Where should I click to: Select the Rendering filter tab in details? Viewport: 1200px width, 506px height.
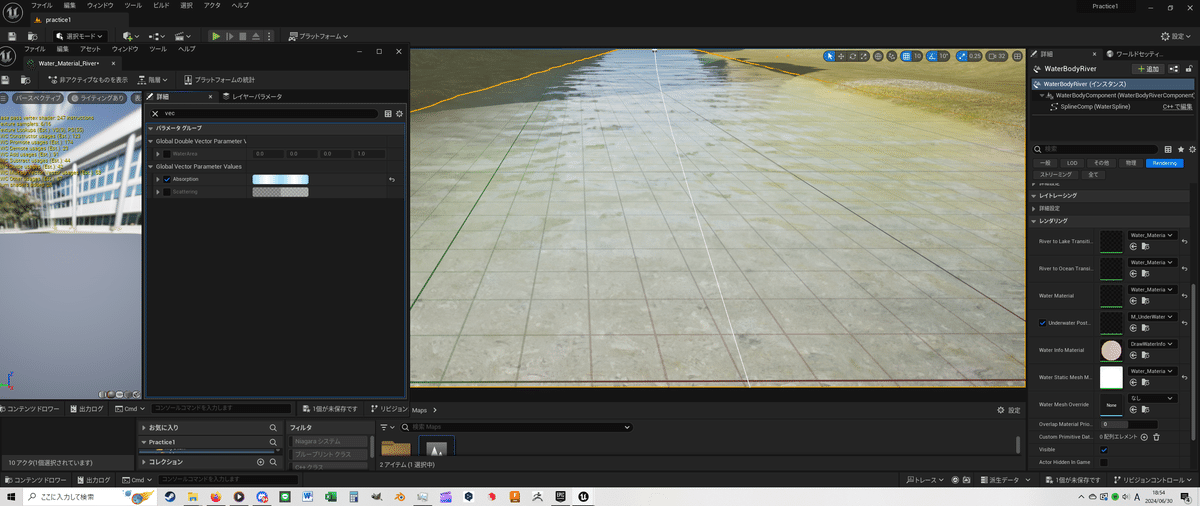(x=1164, y=162)
